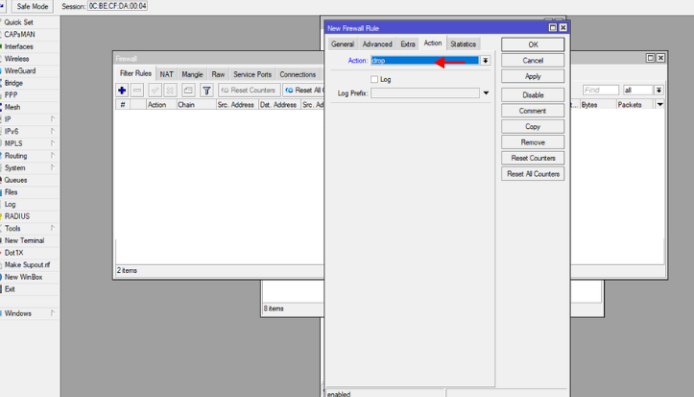Expand the table columns dropdown arrow
Viewport: 694px width, 397px height.
(x=660, y=104)
